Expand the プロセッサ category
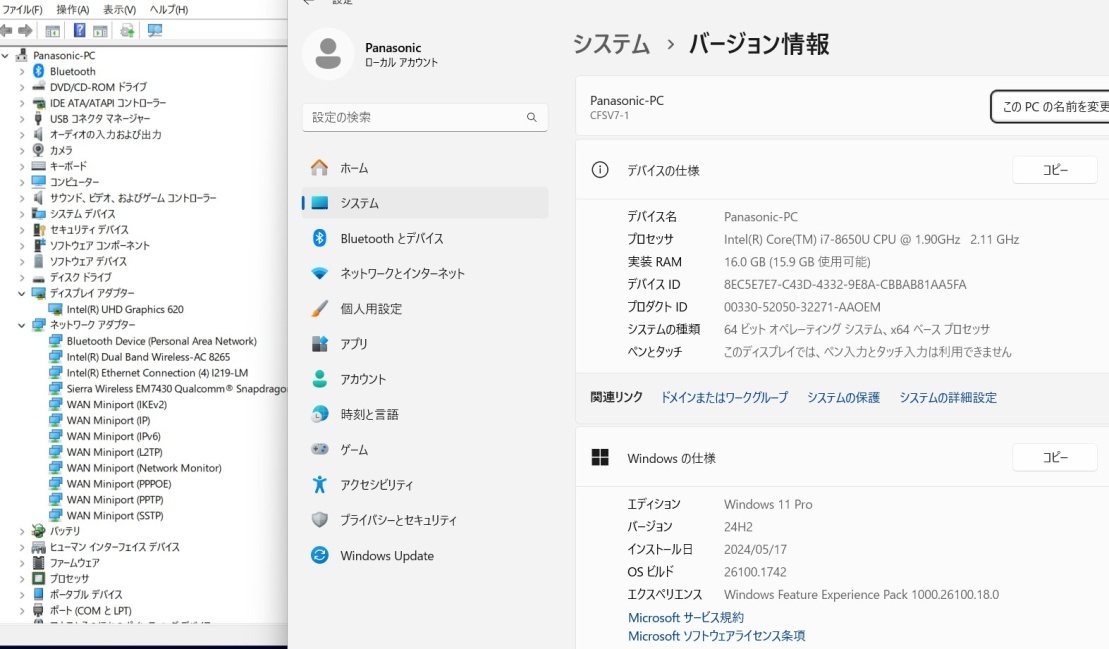 (x=22, y=578)
